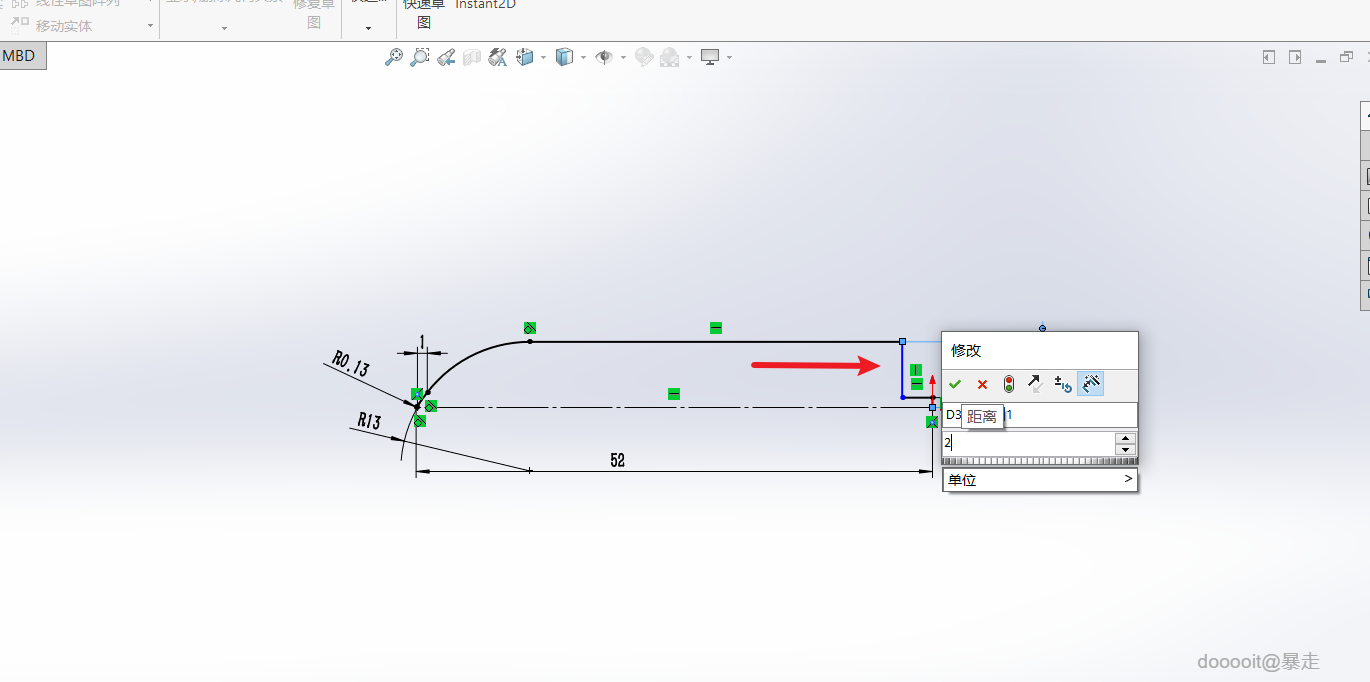Click the tangent relation icon on arc top
1370x682 pixels.
530,328
